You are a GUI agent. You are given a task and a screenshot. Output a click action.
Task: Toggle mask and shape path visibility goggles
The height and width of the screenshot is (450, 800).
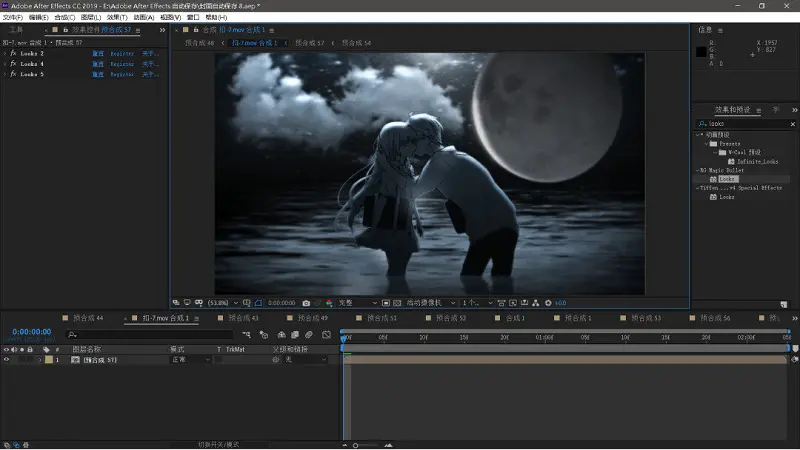[199, 303]
